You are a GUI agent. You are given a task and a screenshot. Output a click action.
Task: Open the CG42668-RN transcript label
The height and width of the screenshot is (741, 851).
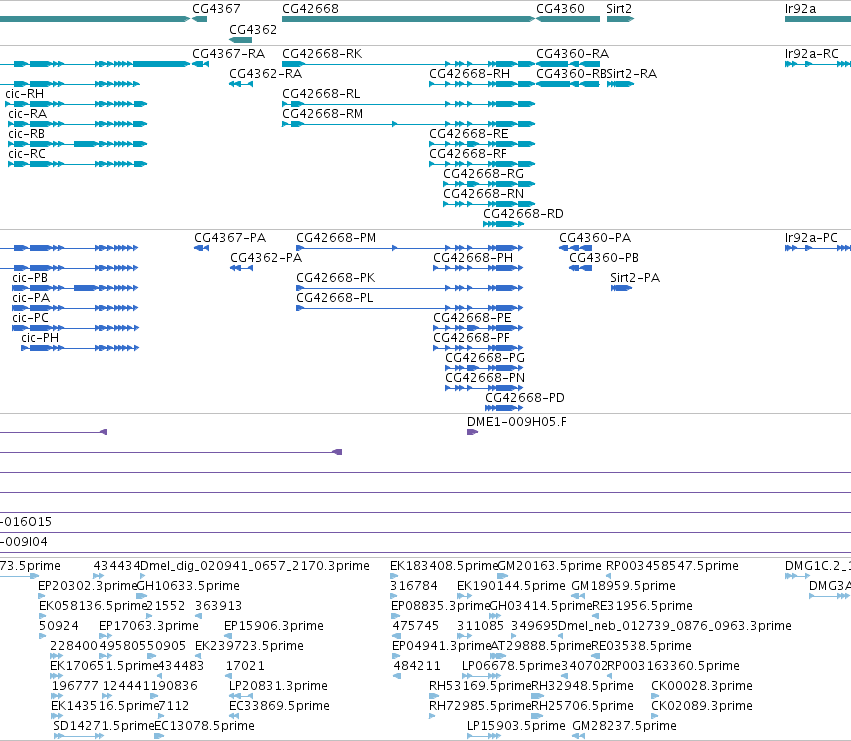pos(484,194)
